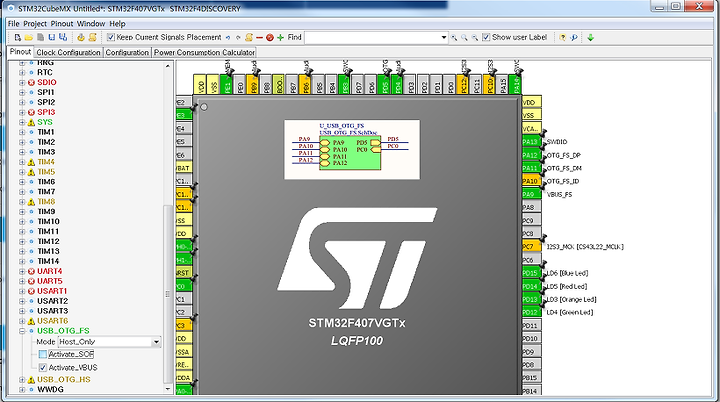720x402 pixels.
Task: Click the redo arrow in toolbar
Action: coord(238,38)
